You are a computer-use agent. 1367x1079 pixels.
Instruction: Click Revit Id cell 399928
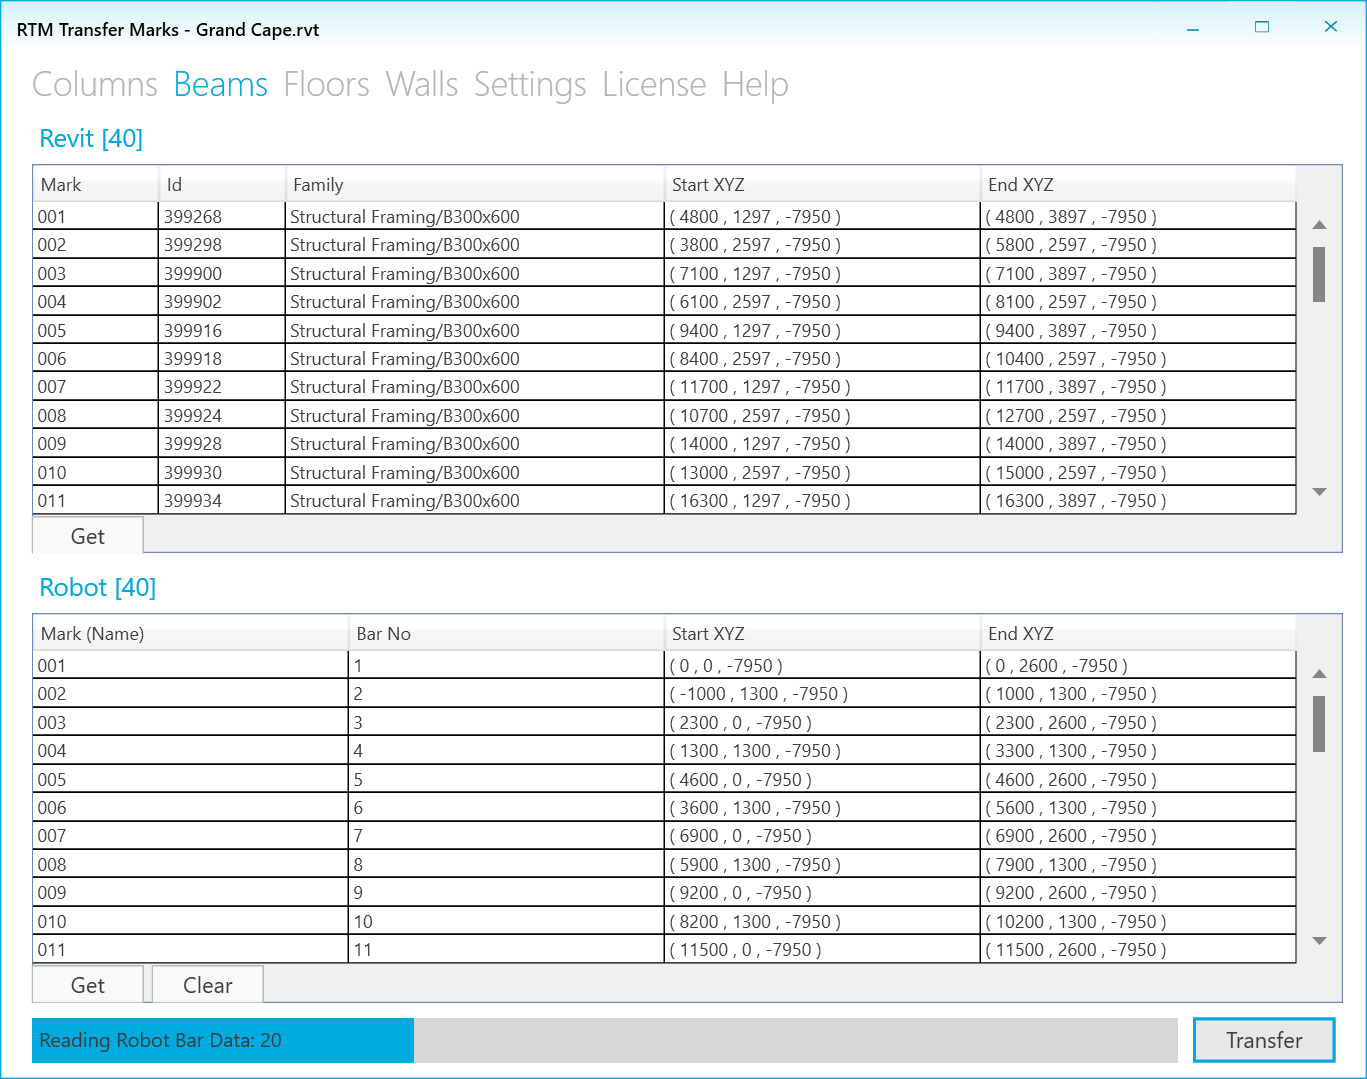[x=222, y=444]
